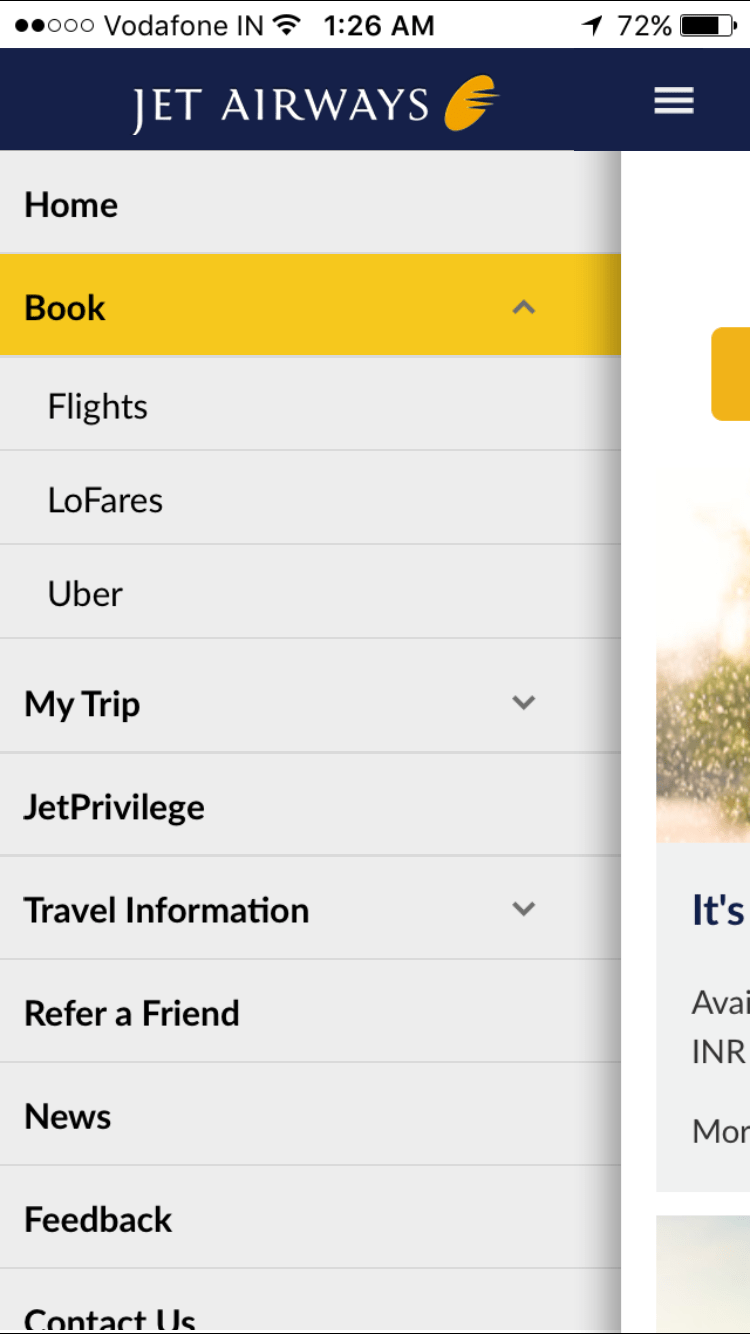Expand the Travel Information section
Image resolution: width=750 pixels, height=1334 pixels.
pos(523,910)
